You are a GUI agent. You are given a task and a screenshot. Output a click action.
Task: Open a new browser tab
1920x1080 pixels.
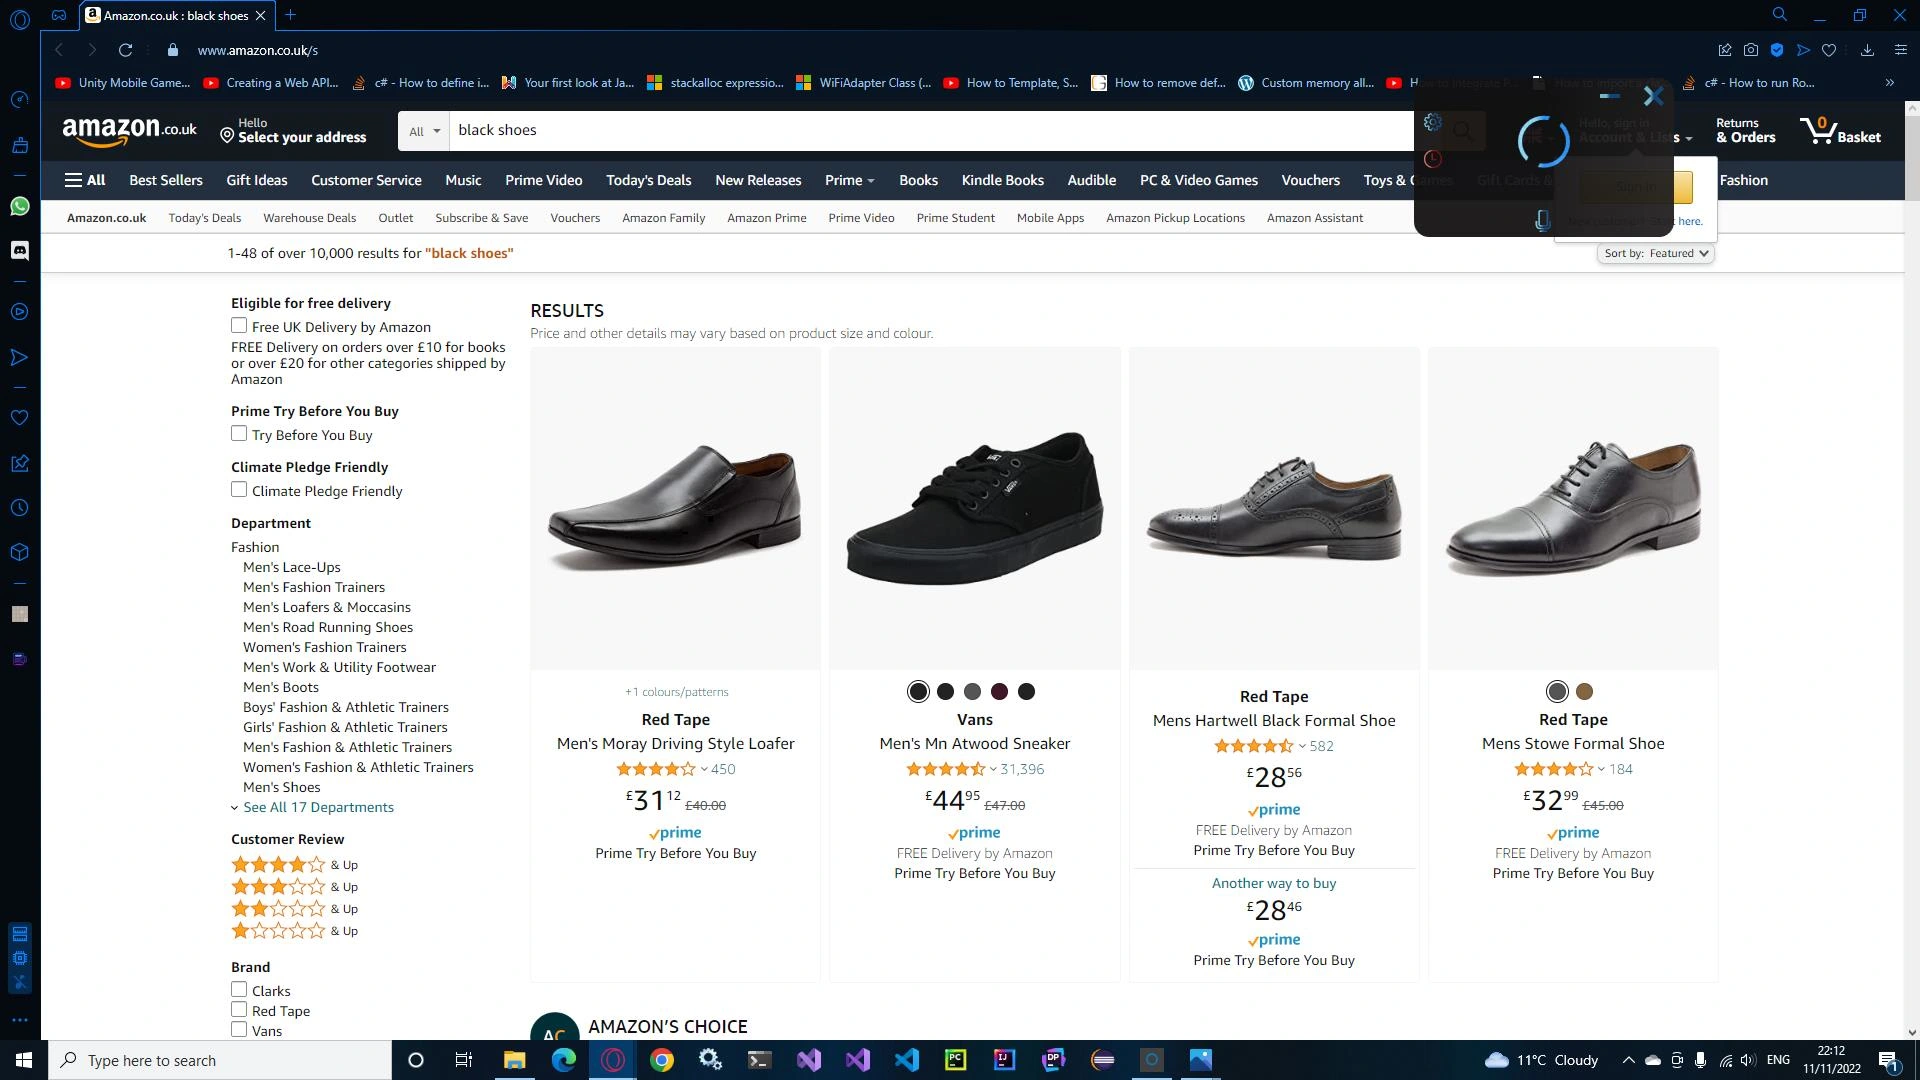click(x=290, y=15)
